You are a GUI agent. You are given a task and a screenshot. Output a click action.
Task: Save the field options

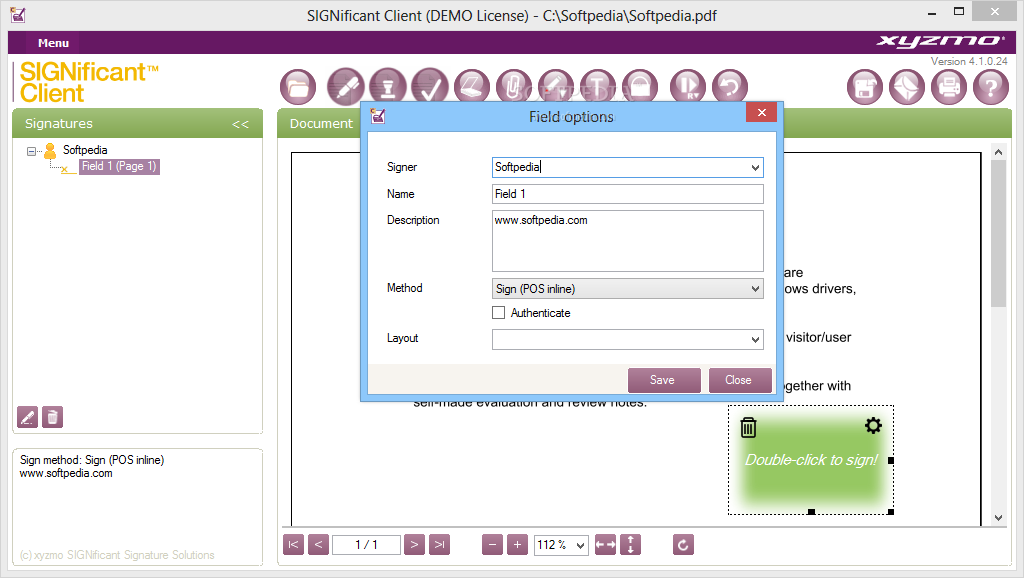pos(664,380)
